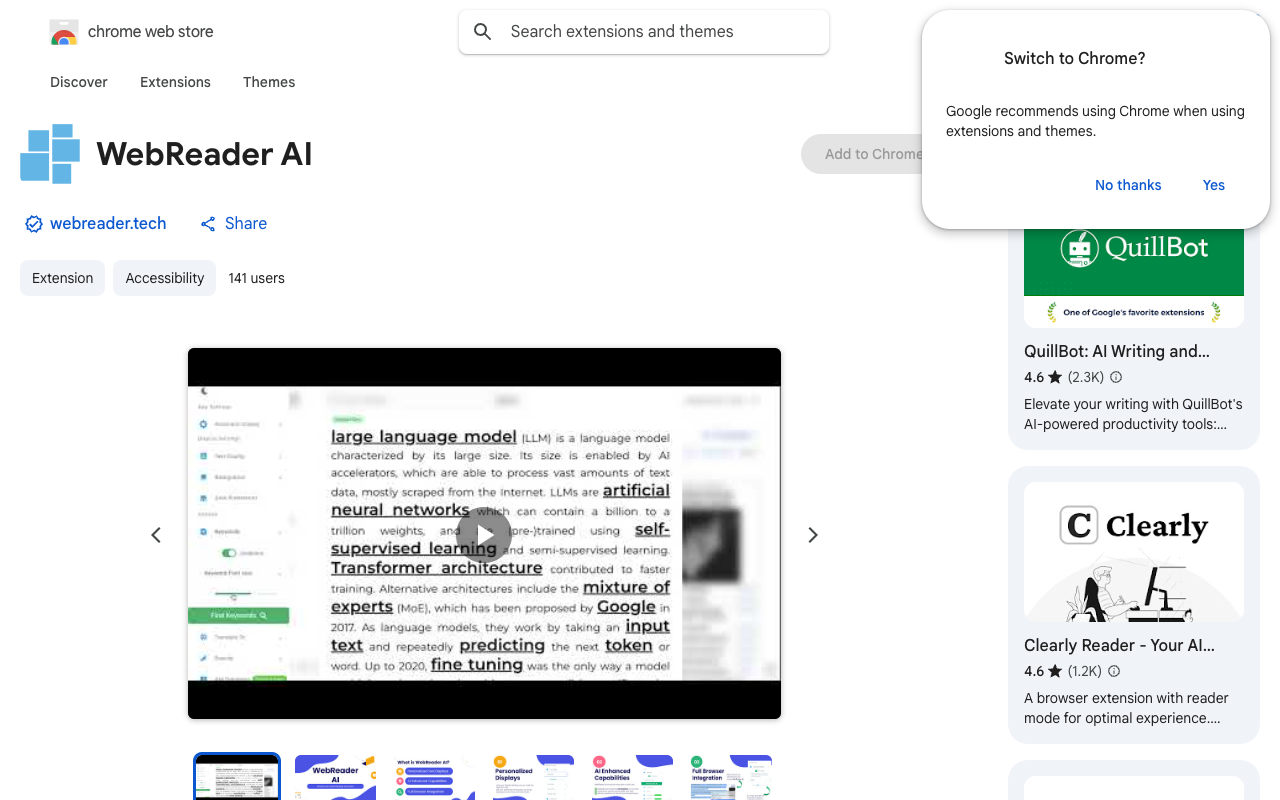
Task: Click Clearly Reader's 4.6 (1.2K) rating
Action: [x=1063, y=671]
